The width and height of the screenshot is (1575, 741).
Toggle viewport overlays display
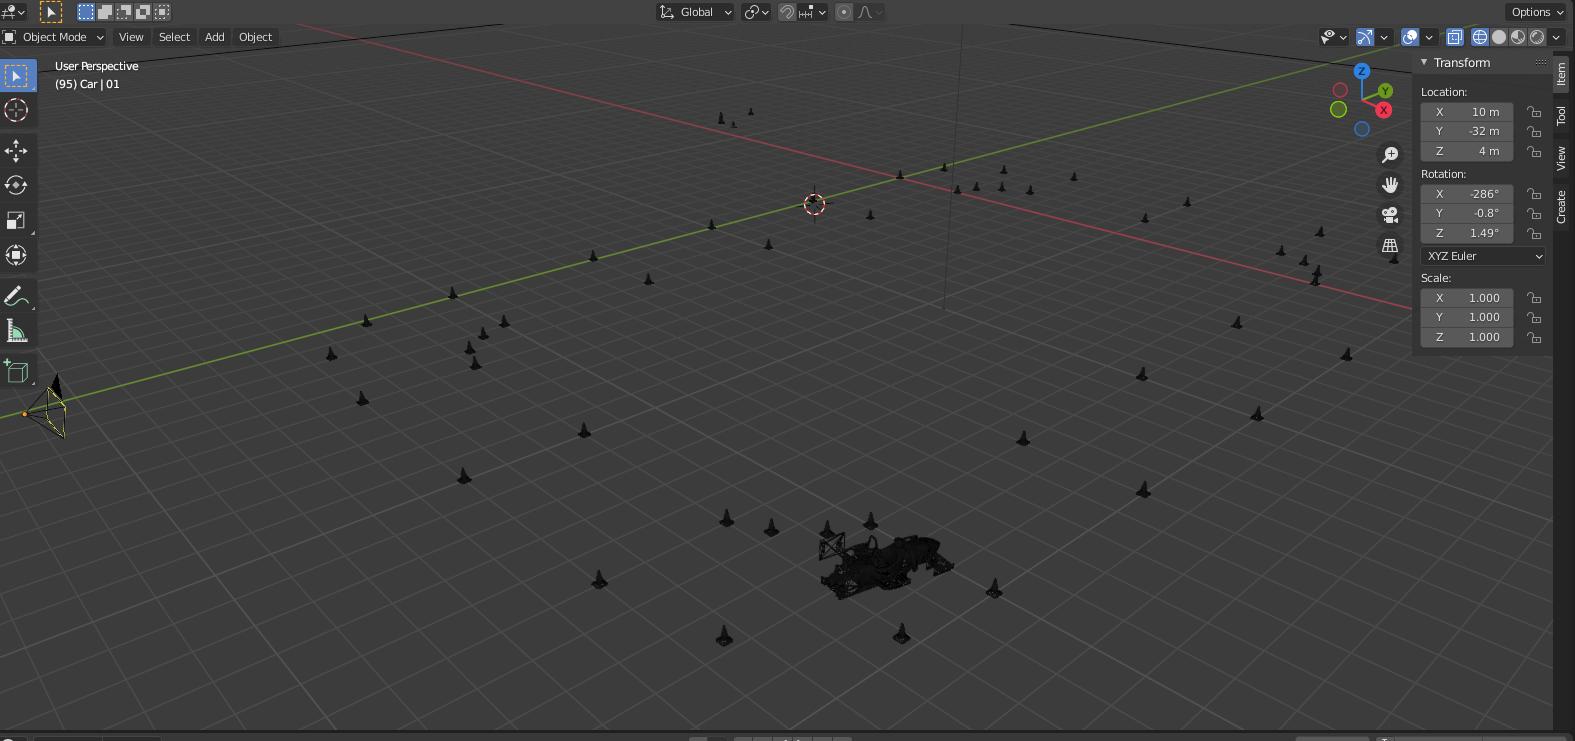[x=1410, y=37]
